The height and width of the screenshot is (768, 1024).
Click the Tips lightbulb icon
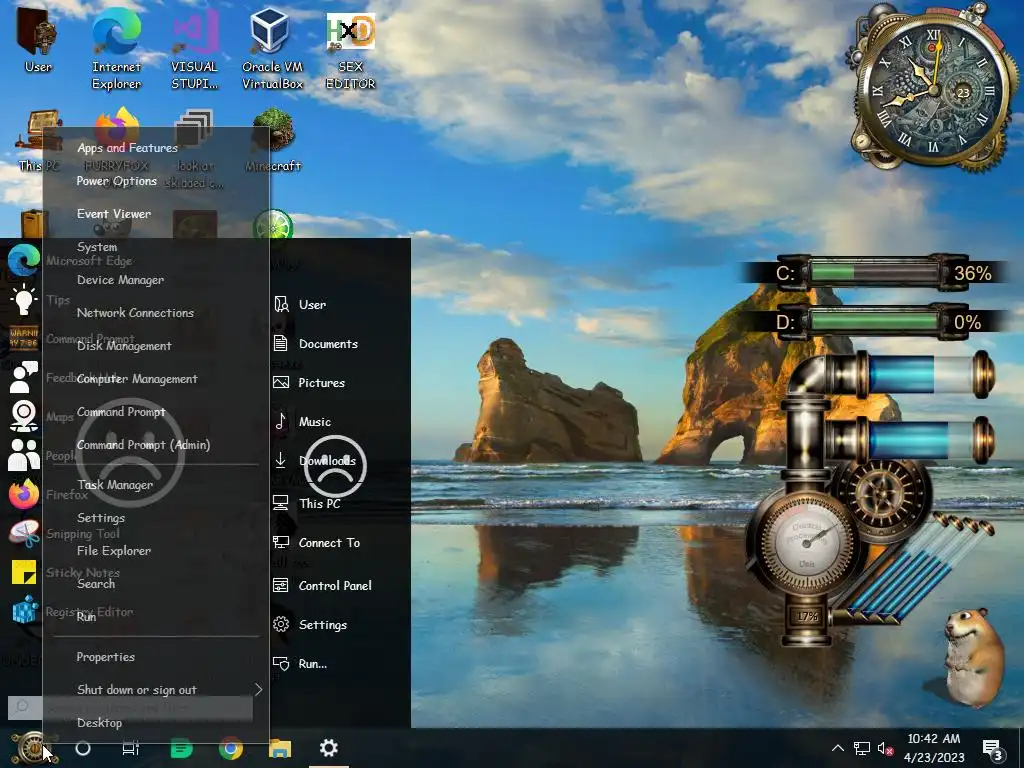[24, 300]
